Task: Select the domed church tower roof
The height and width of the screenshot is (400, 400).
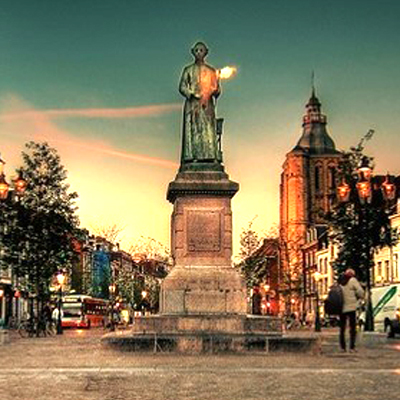Action: [315, 127]
